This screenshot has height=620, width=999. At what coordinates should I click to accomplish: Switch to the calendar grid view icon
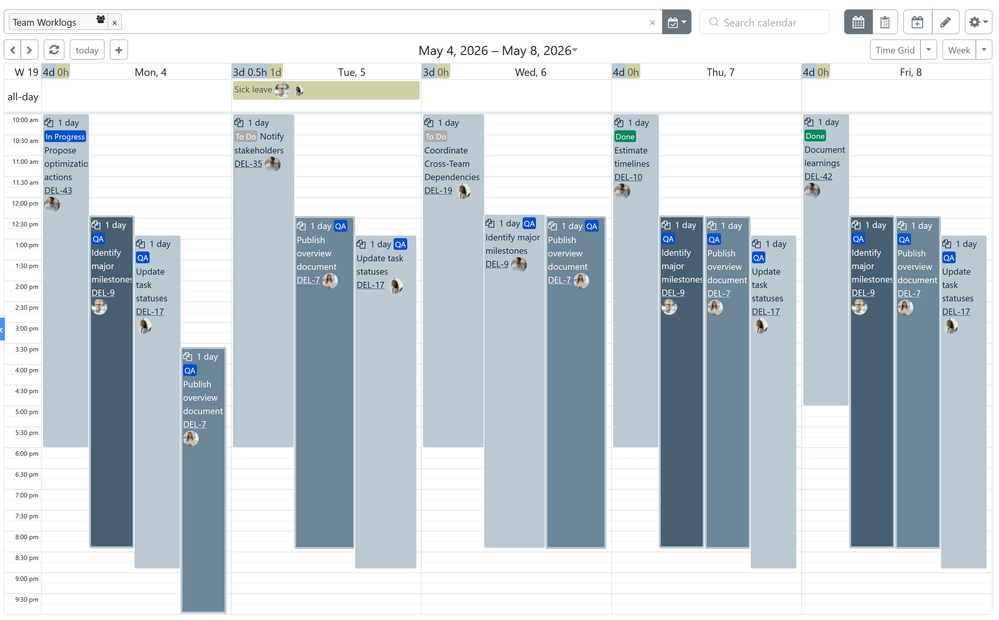pyautogui.click(x=858, y=22)
